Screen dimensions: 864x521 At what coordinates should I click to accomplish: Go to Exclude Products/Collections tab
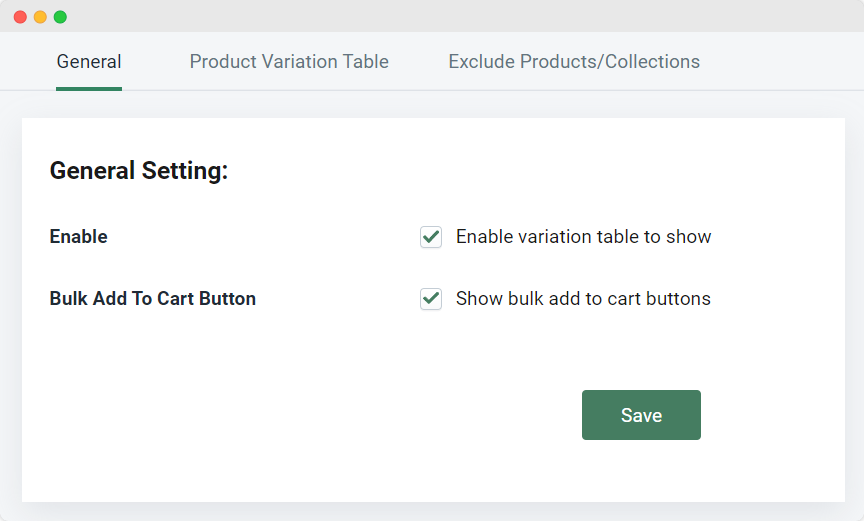[x=574, y=62]
